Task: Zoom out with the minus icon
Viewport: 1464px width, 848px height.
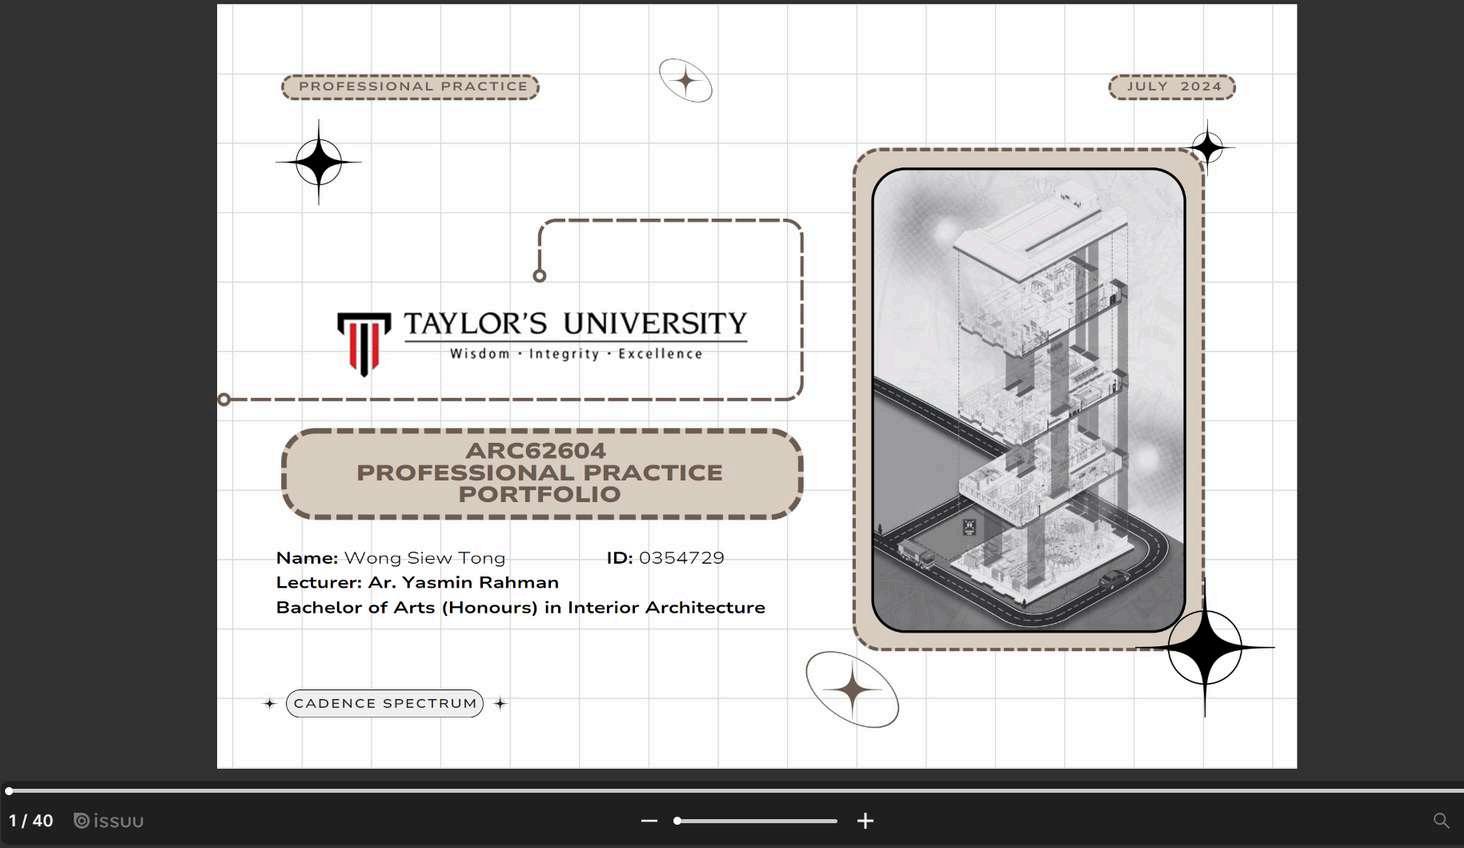Action: (x=649, y=821)
